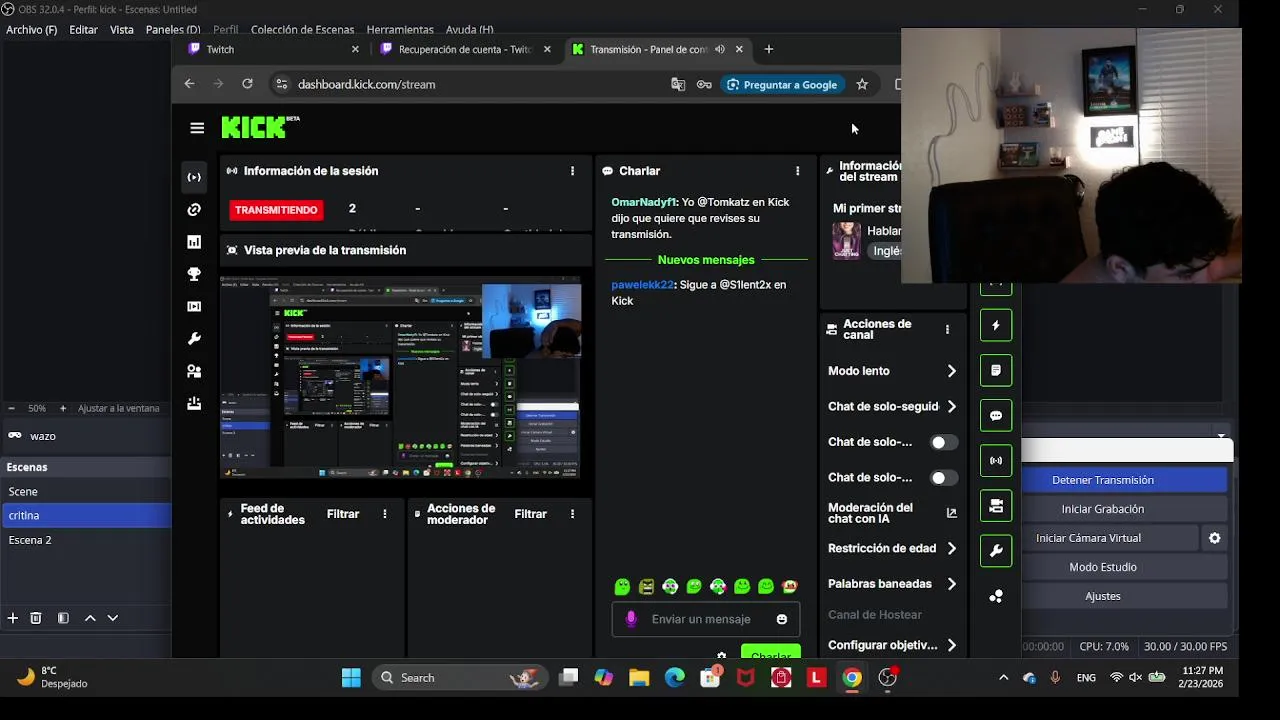Select the stream broadcast icon in Kick sidebar
Viewport: 1280px width, 720px height.
(194, 177)
